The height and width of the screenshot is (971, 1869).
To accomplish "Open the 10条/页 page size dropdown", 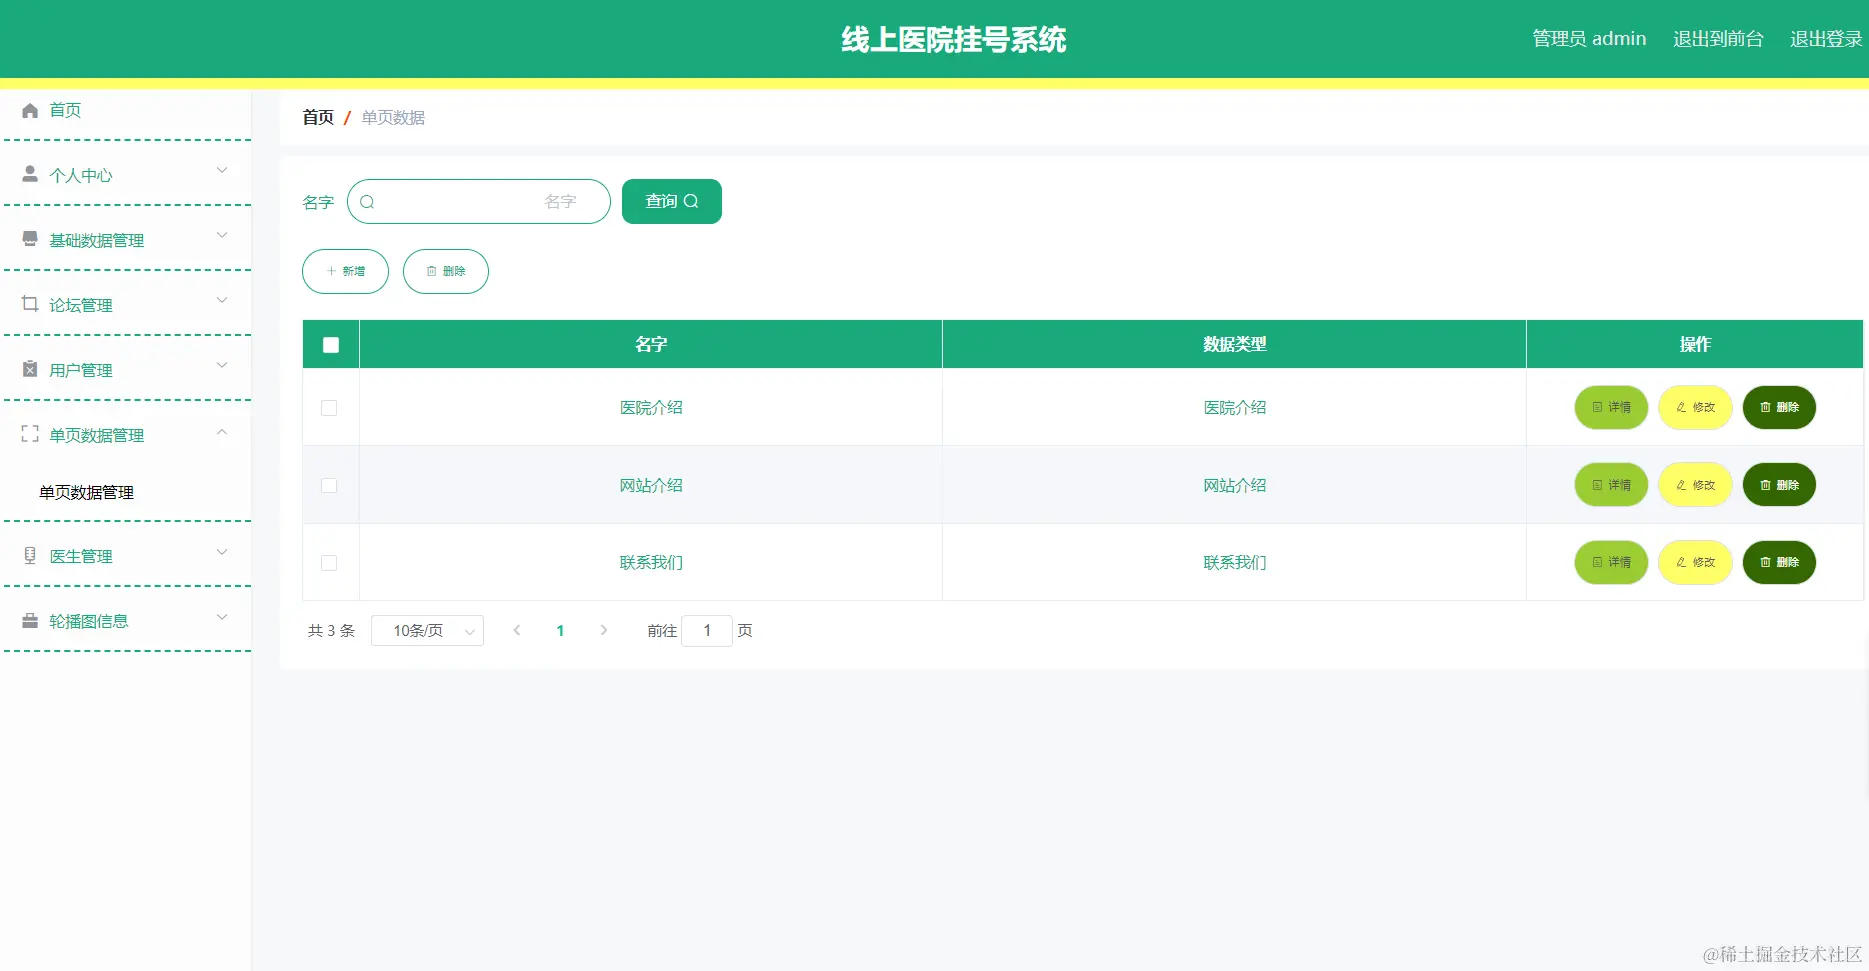I will 427,631.
